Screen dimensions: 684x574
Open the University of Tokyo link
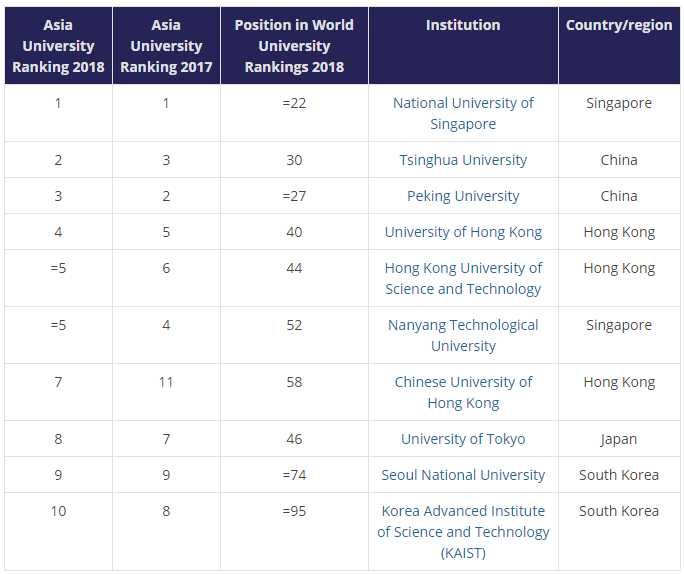tap(463, 439)
